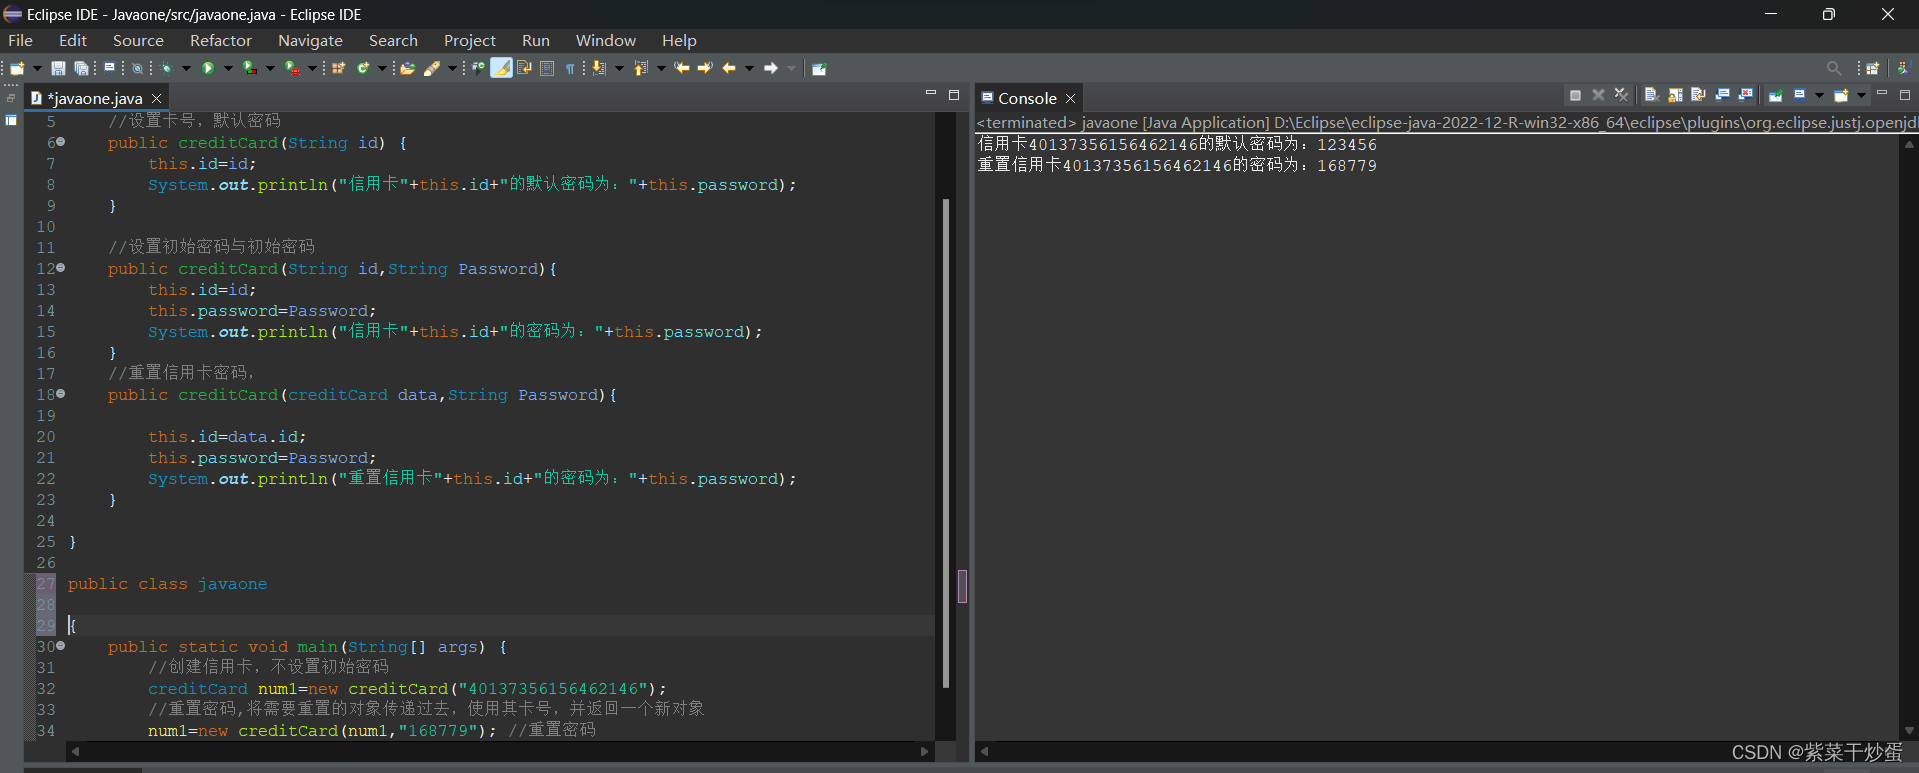Image resolution: width=1919 pixels, height=773 pixels.
Task: Click Display Selected Console monitor icon
Action: point(1799,95)
